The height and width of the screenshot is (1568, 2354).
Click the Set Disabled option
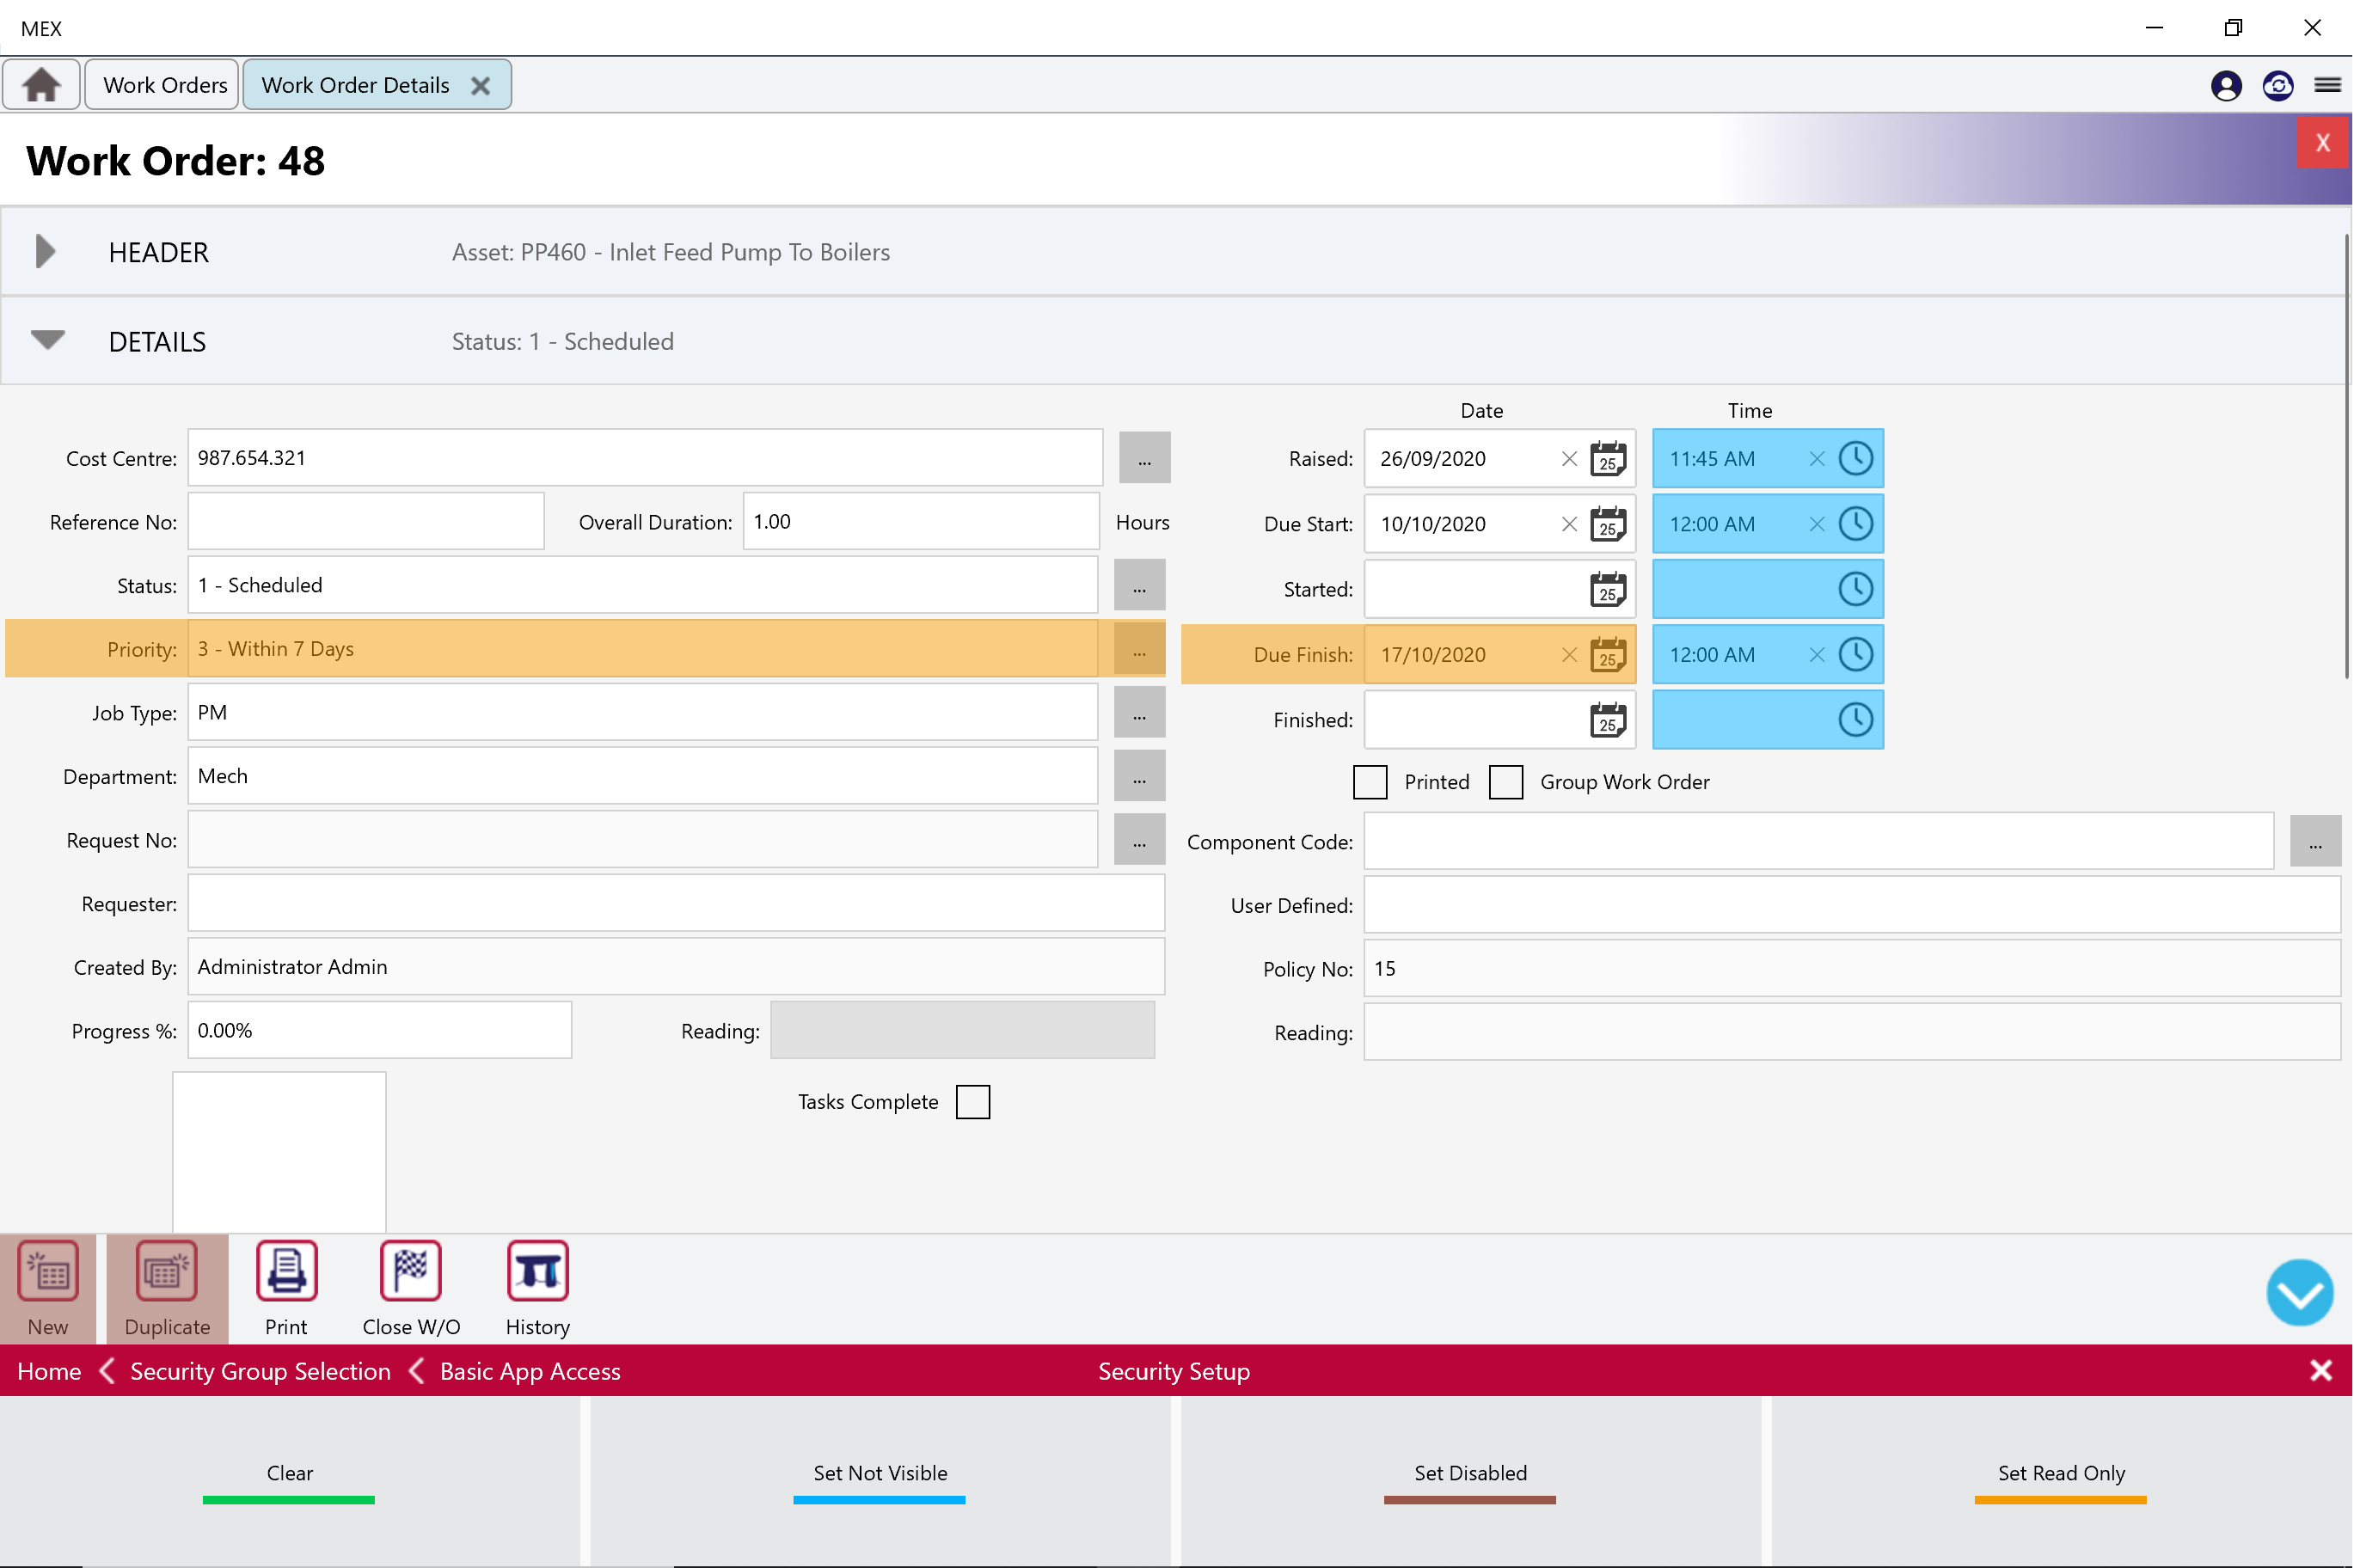(1471, 1481)
